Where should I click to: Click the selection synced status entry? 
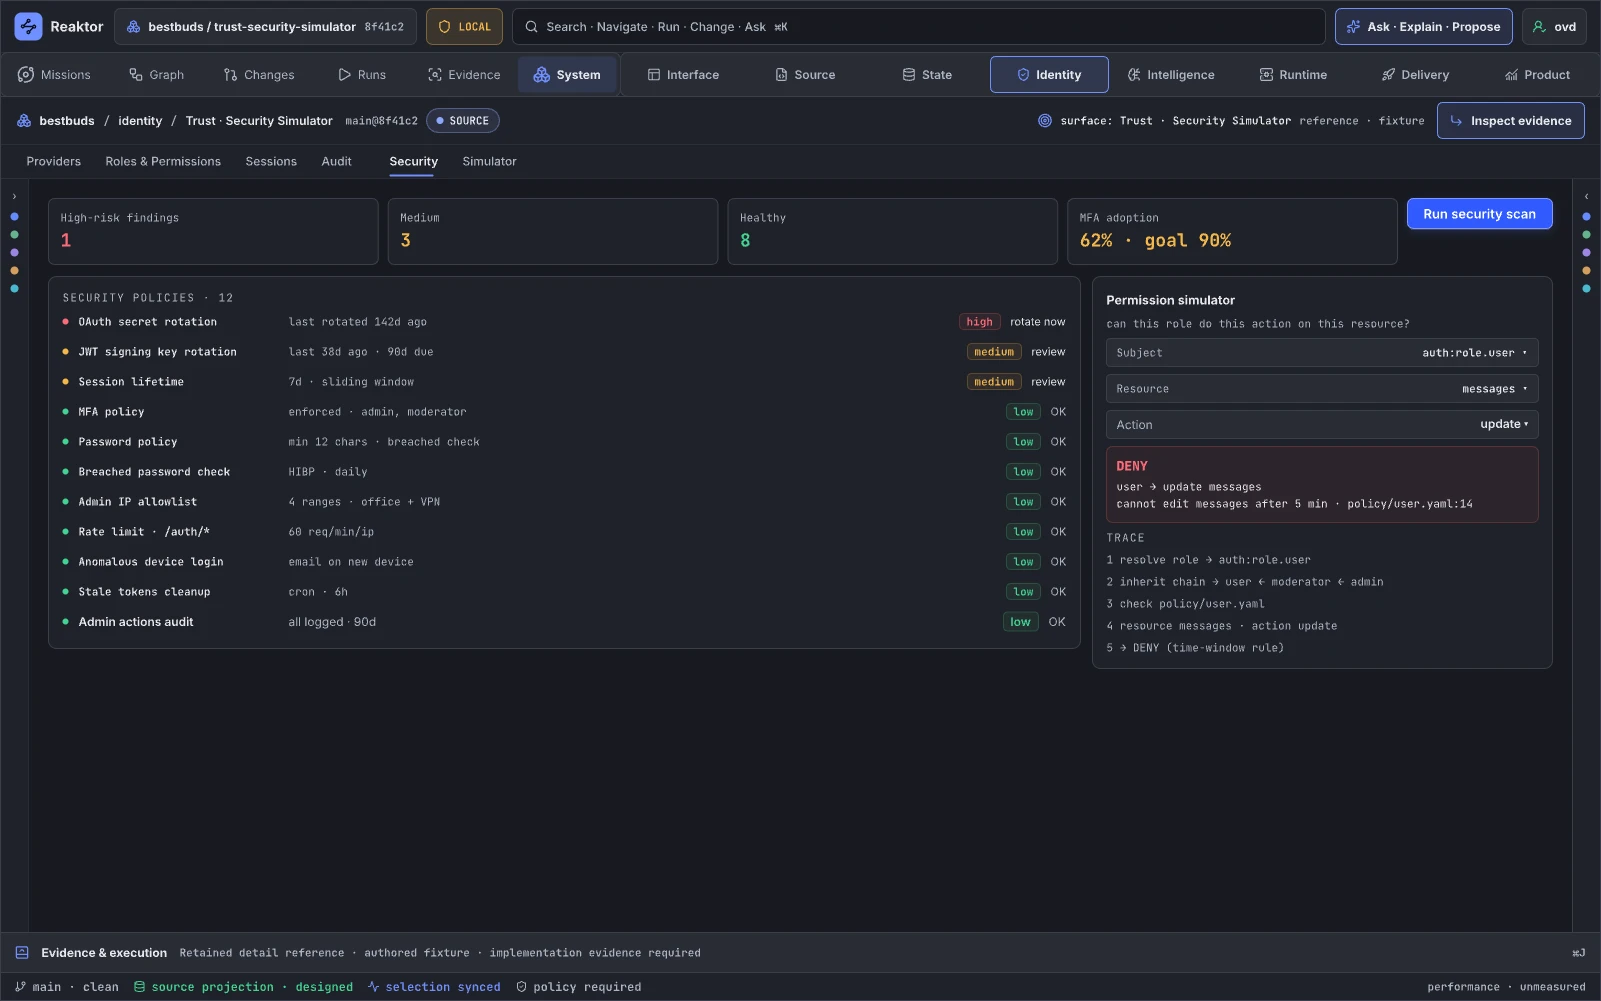pyautogui.click(x=434, y=987)
